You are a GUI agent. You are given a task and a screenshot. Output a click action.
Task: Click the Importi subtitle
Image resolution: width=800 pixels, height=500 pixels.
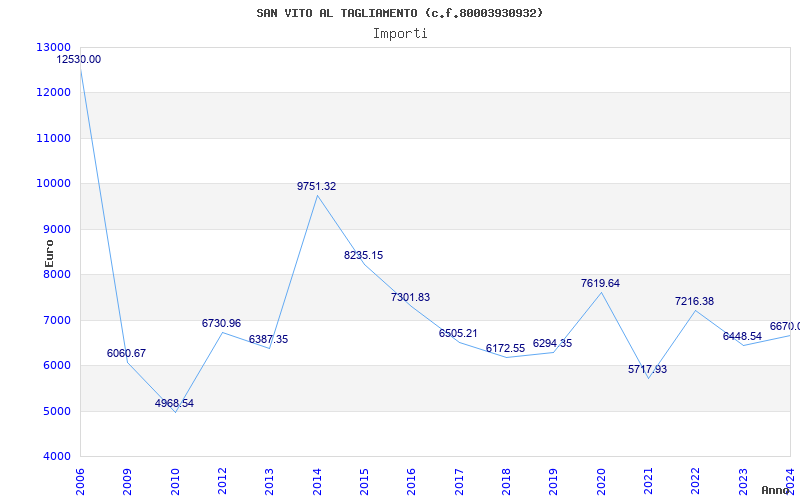400,34
